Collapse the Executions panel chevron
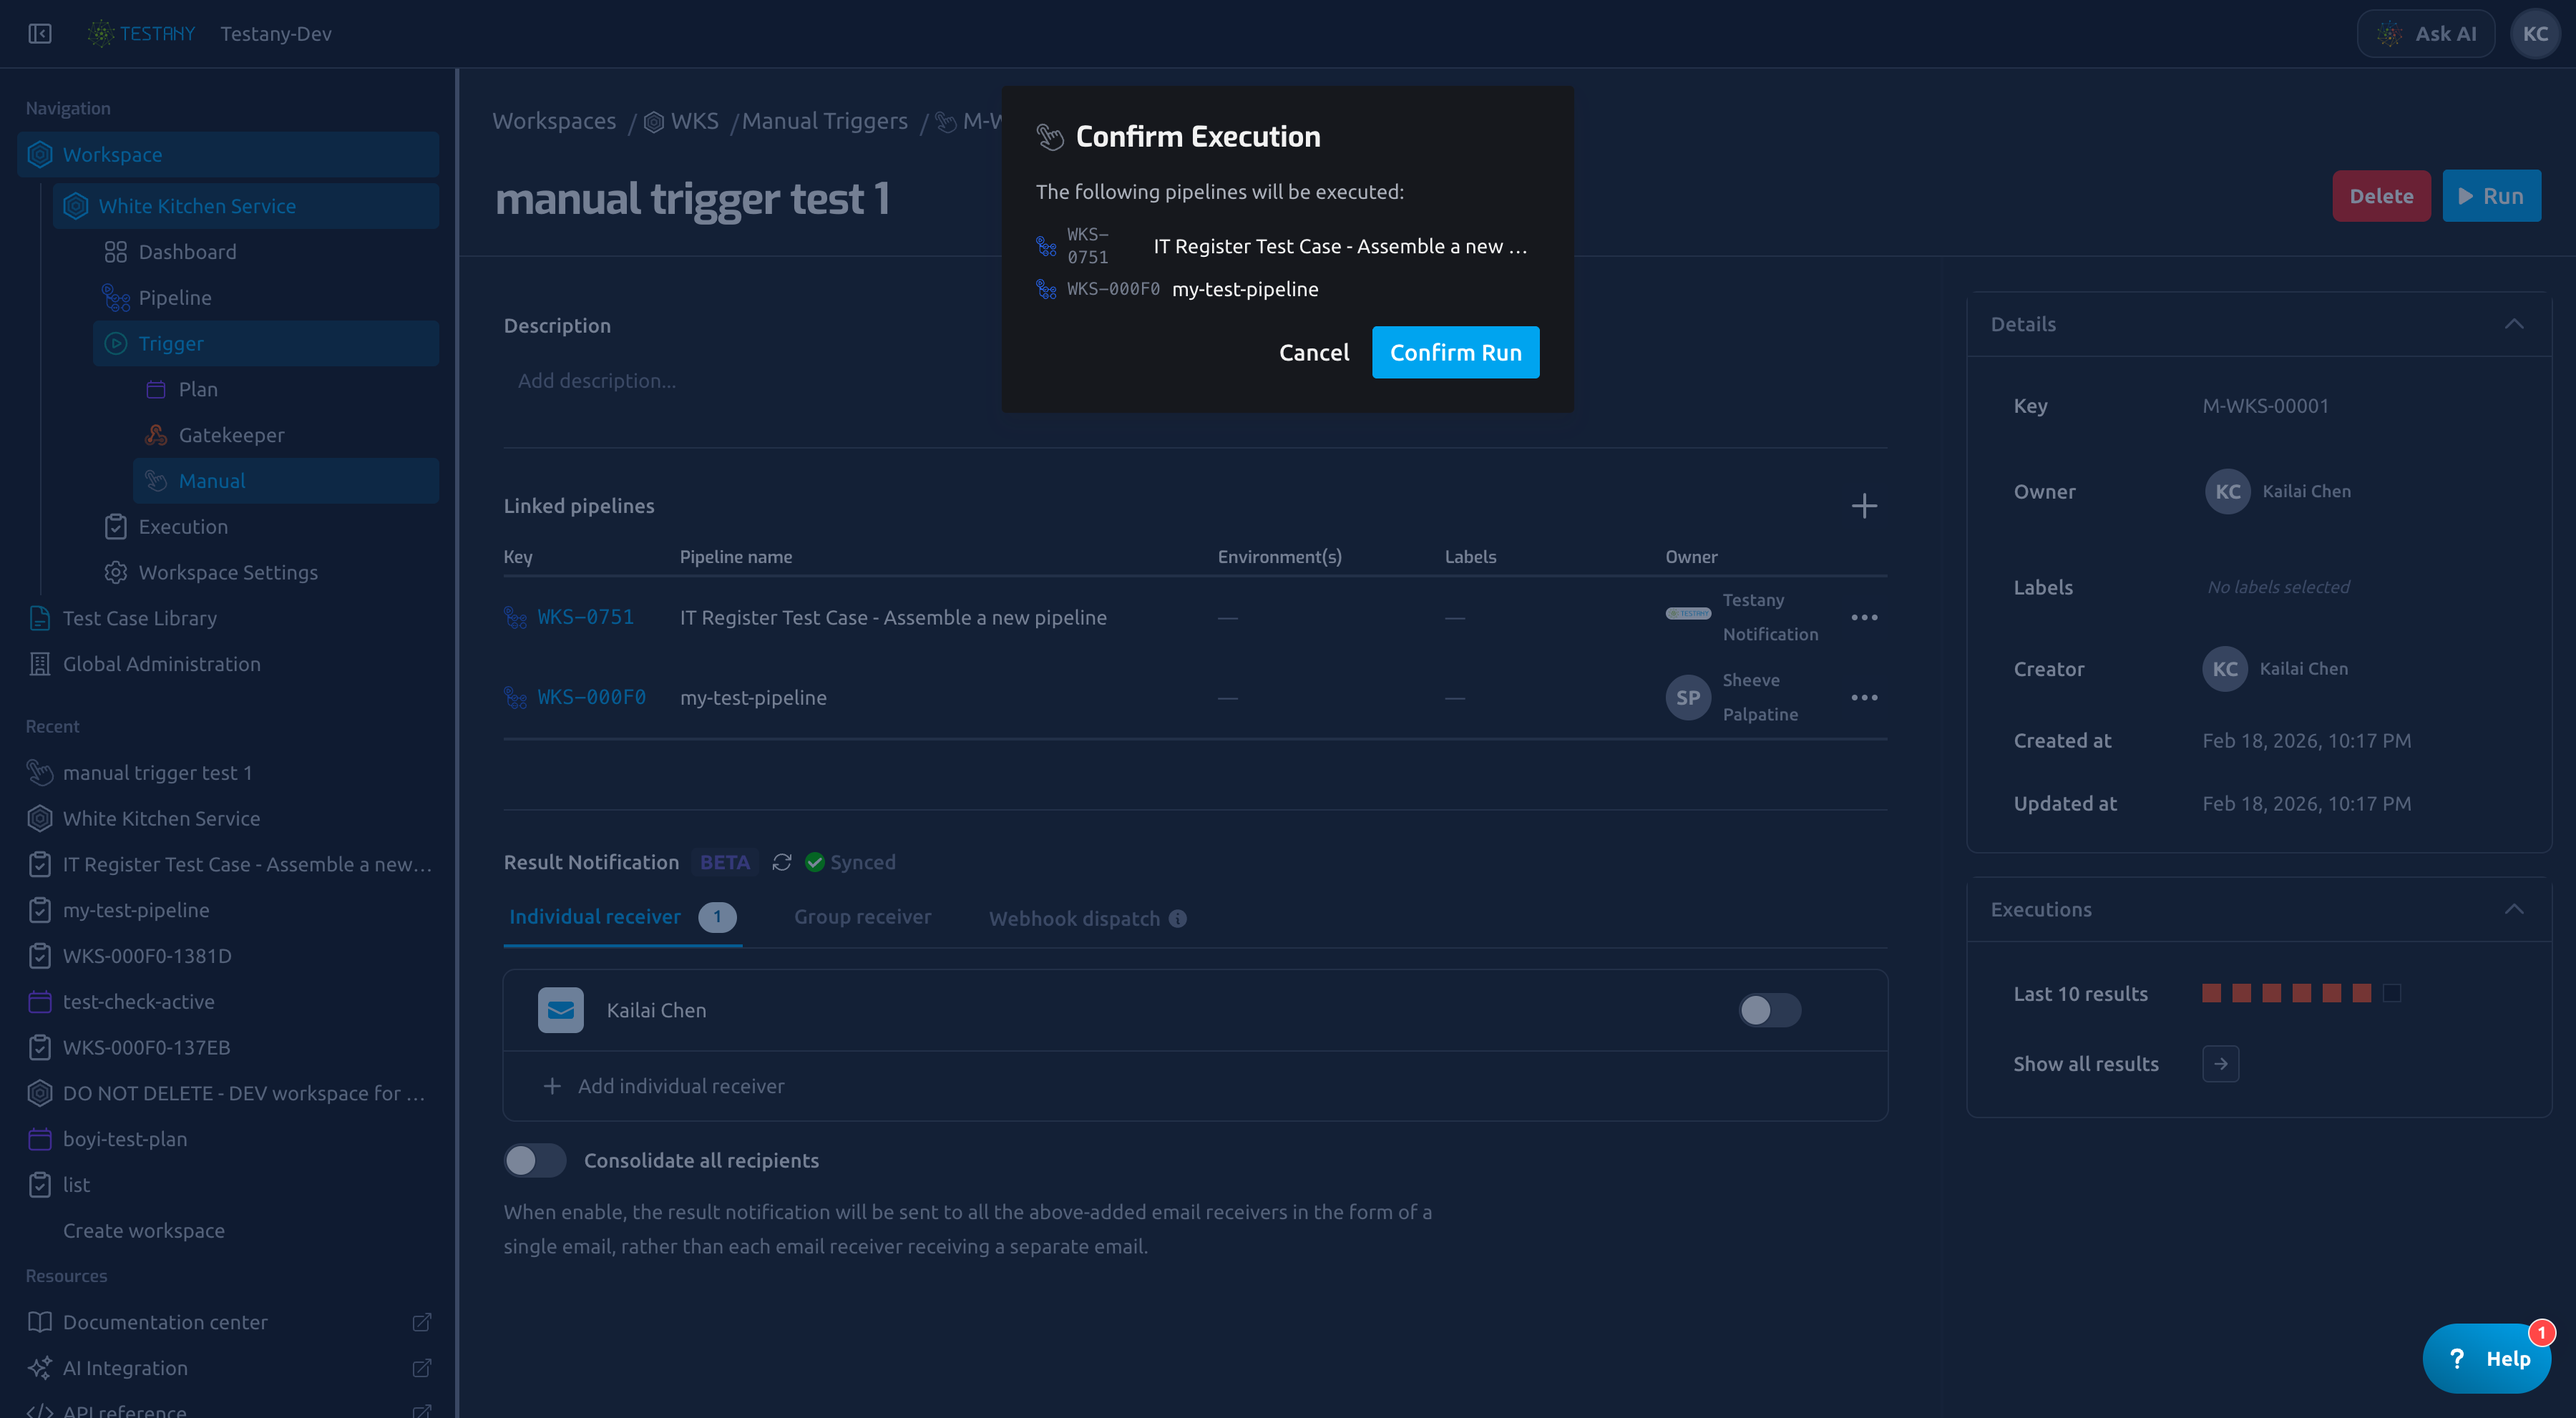The height and width of the screenshot is (1418, 2576). pyautogui.click(x=2514, y=909)
